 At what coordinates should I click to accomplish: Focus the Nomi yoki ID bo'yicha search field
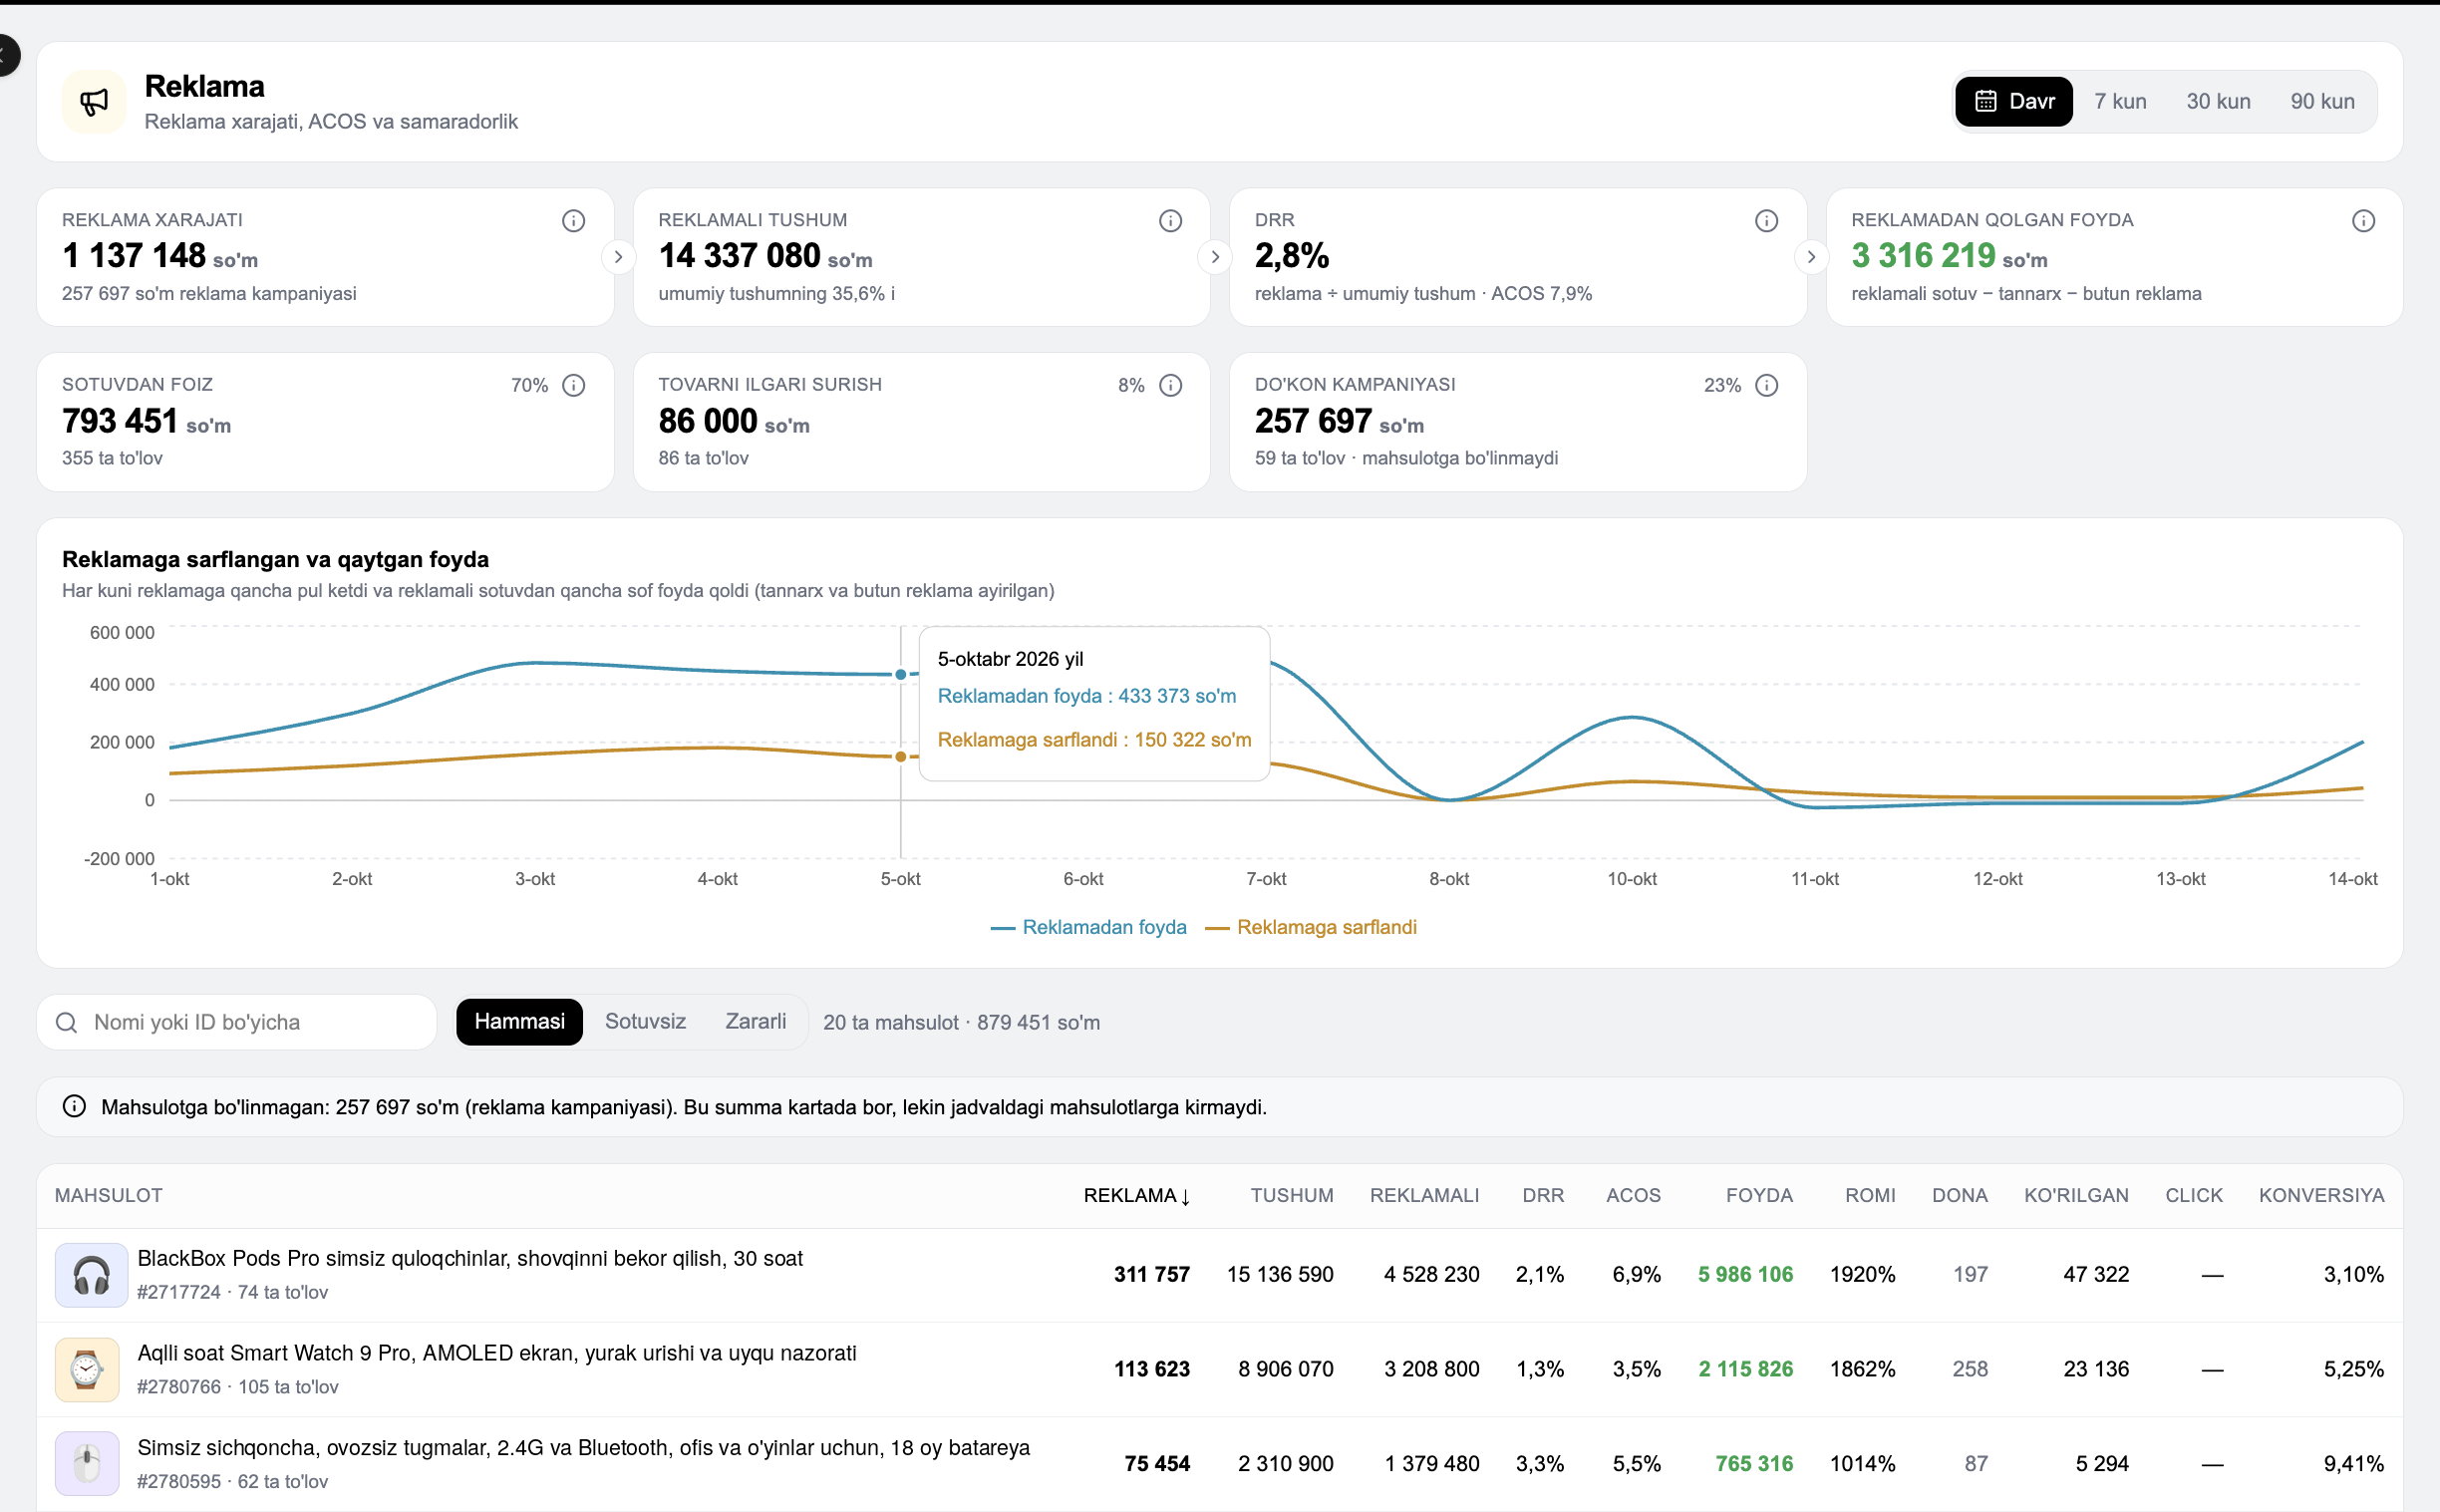(x=237, y=1022)
